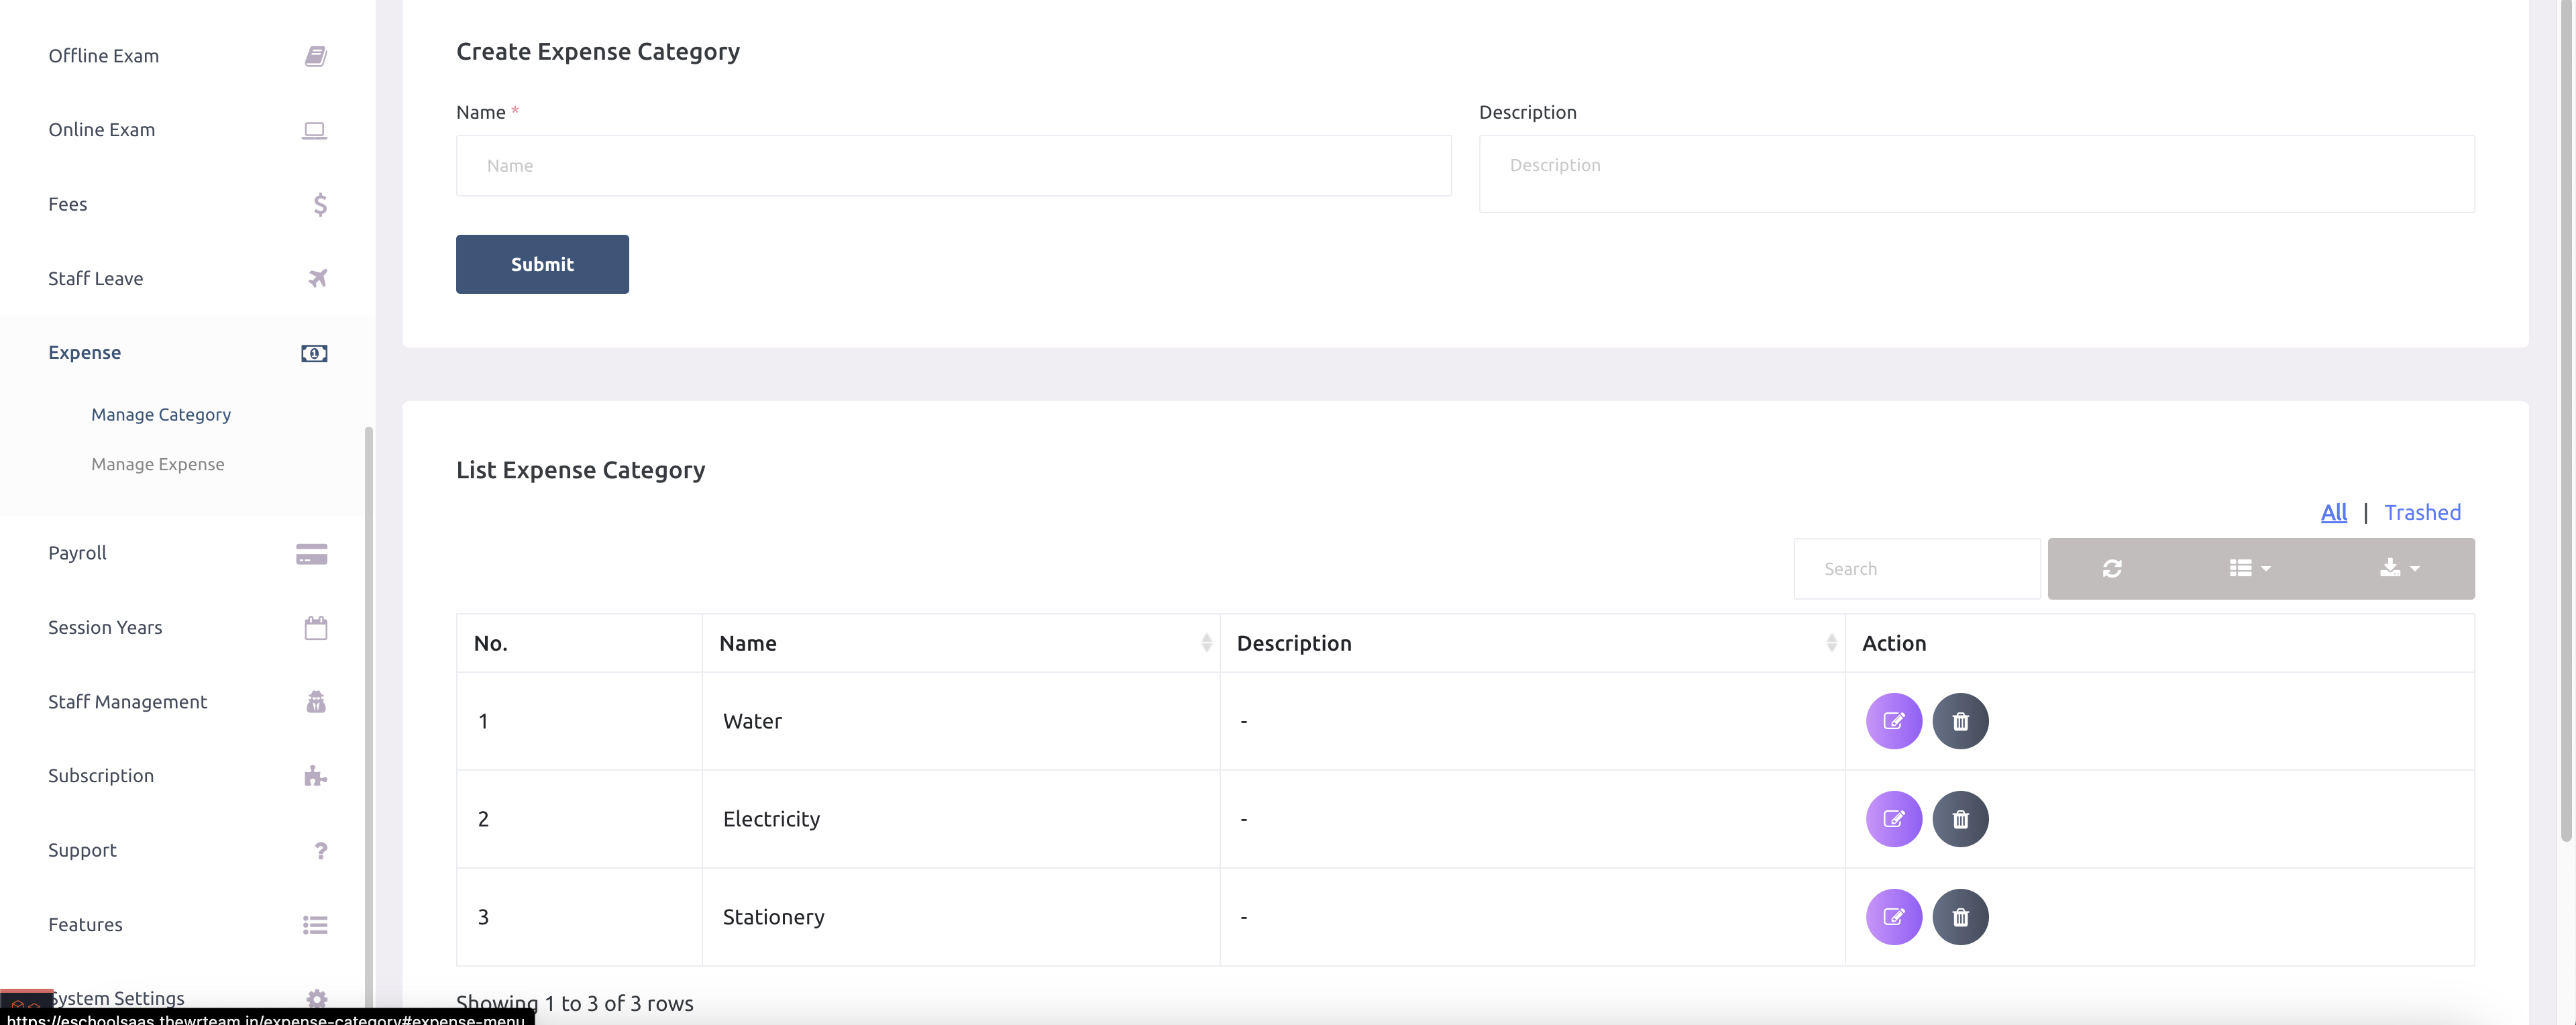Click the Support question mark icon

(x=320, y=851)
